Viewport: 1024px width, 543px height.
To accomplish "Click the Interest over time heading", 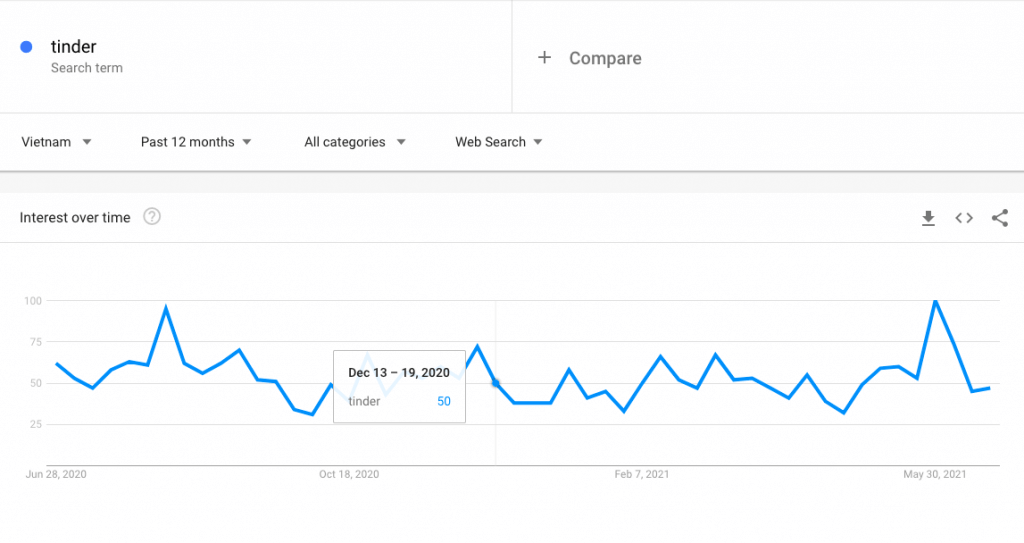I will 75,218.
